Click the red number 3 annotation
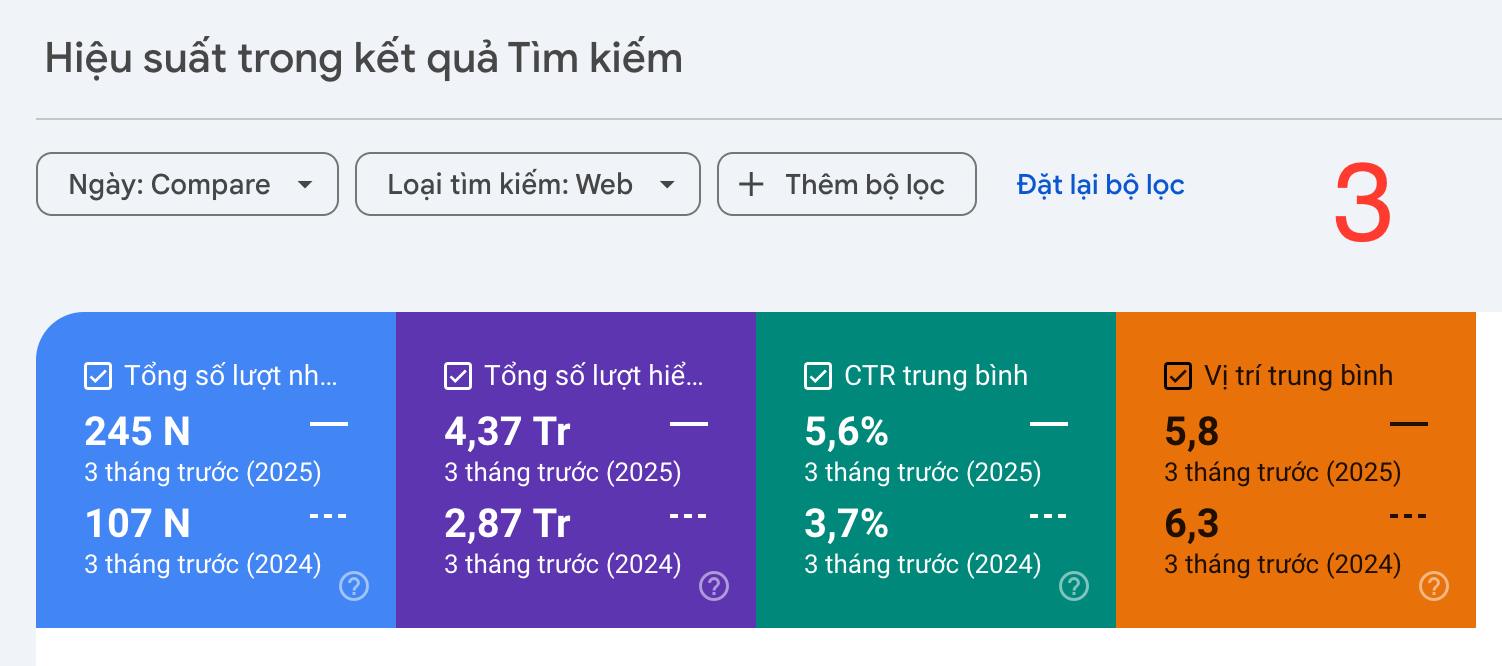The width and height of the screenshot is (1502, 666). 1363,205
